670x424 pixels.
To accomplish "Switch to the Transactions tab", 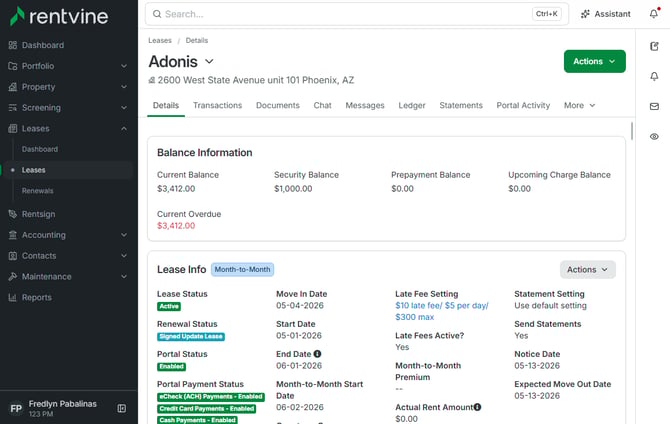I will click(217, 105).
